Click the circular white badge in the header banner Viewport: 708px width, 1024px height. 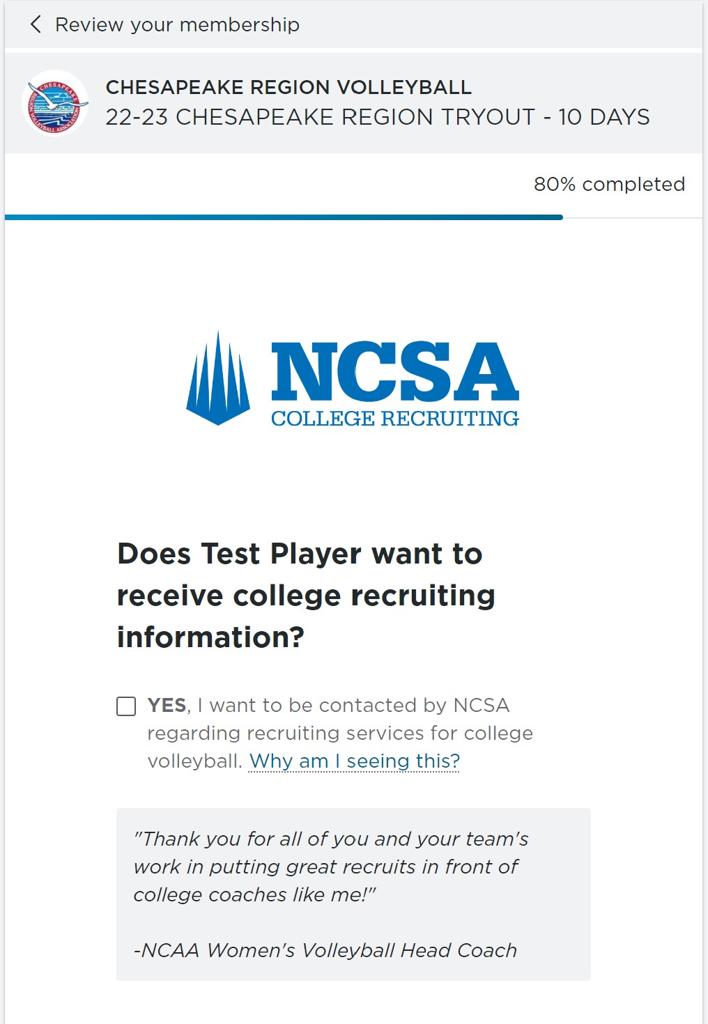(x=55, y=102)
